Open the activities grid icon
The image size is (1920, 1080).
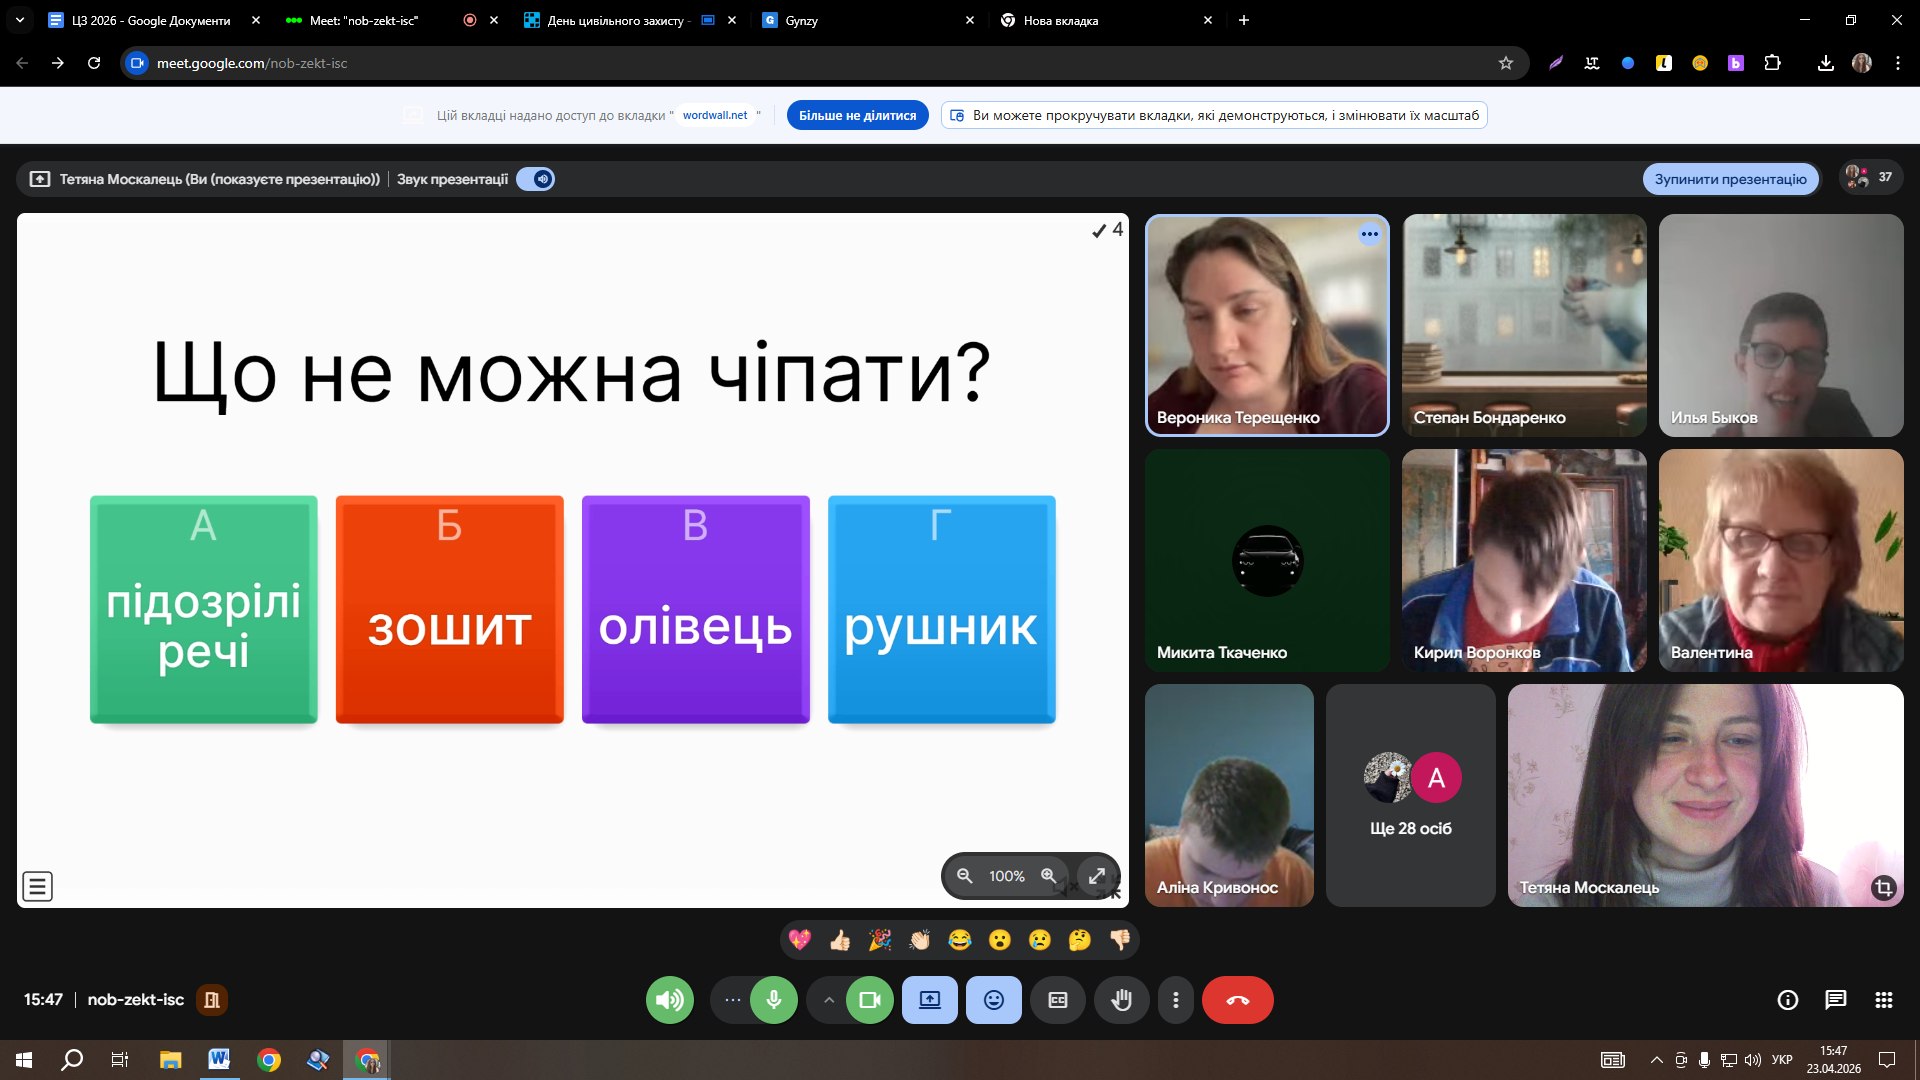(1883, 1000)
